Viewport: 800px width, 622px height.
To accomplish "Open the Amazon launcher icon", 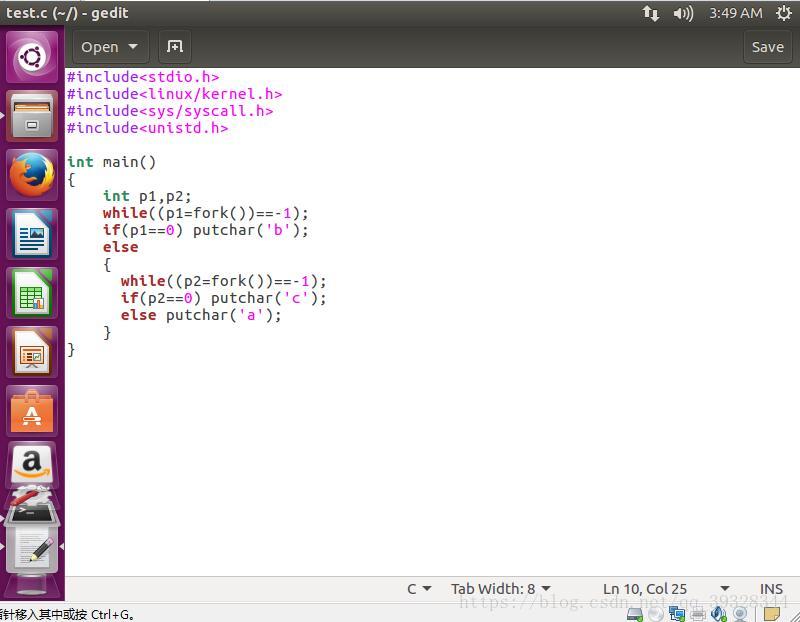I will pos(32,464).
